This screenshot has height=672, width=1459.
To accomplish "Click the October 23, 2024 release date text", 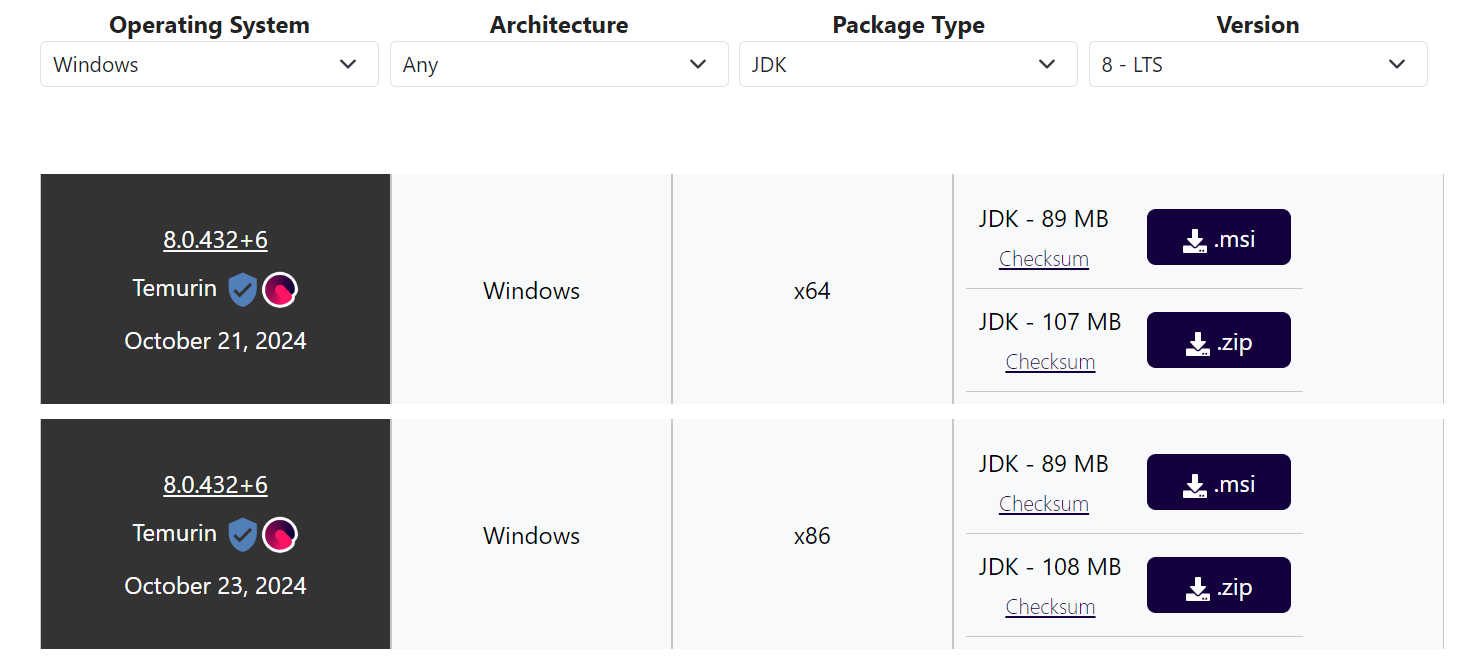I will 215,586.
